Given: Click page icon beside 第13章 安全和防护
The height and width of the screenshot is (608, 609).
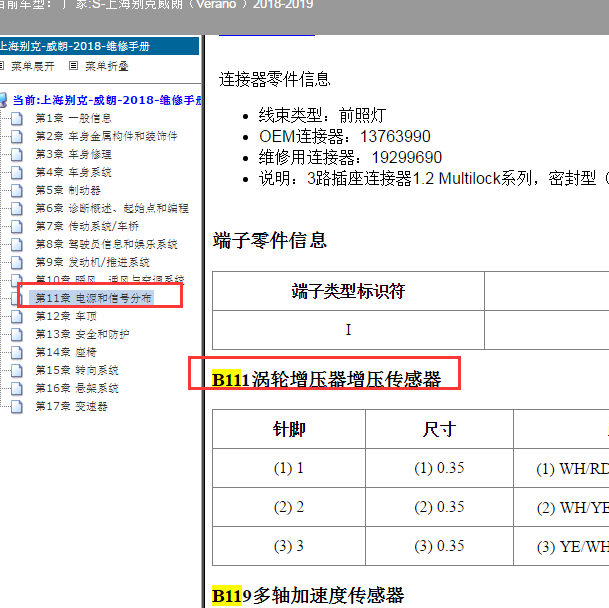Looking at the screenshot, I should (x=17, y=334).
